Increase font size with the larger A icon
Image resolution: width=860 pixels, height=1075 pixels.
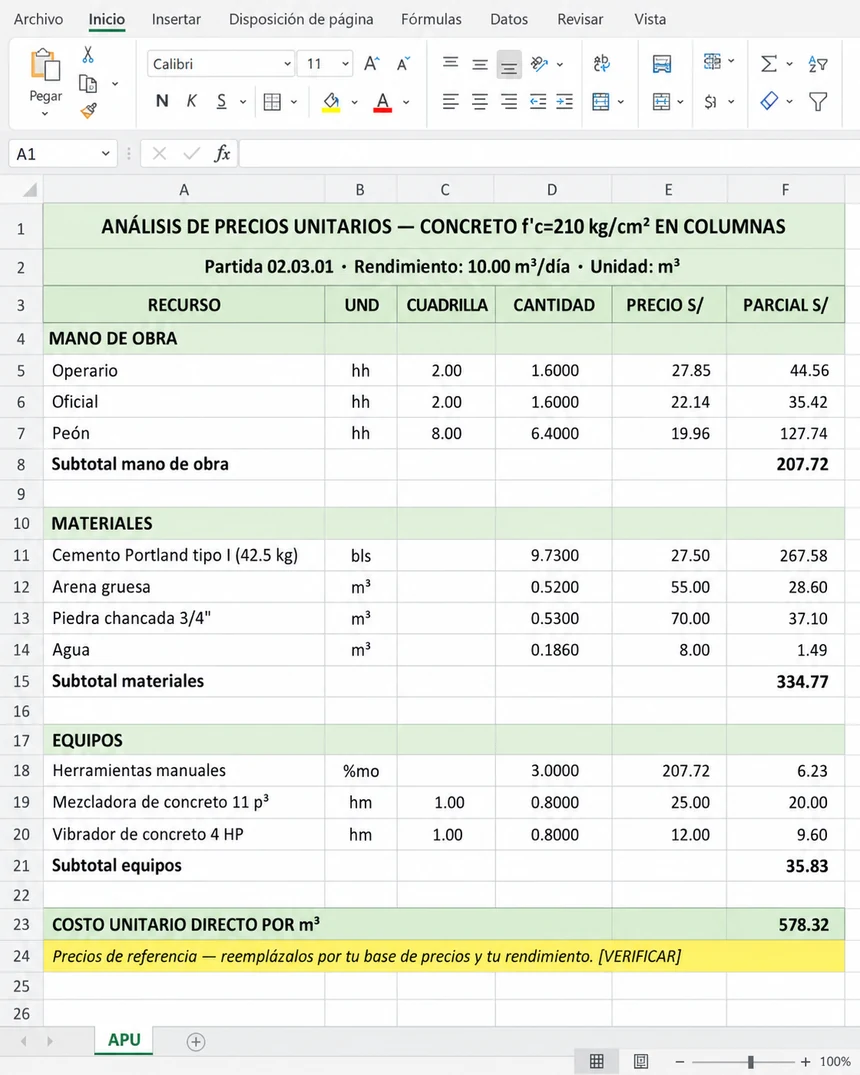pyautogui.click(x=371, y=64)
